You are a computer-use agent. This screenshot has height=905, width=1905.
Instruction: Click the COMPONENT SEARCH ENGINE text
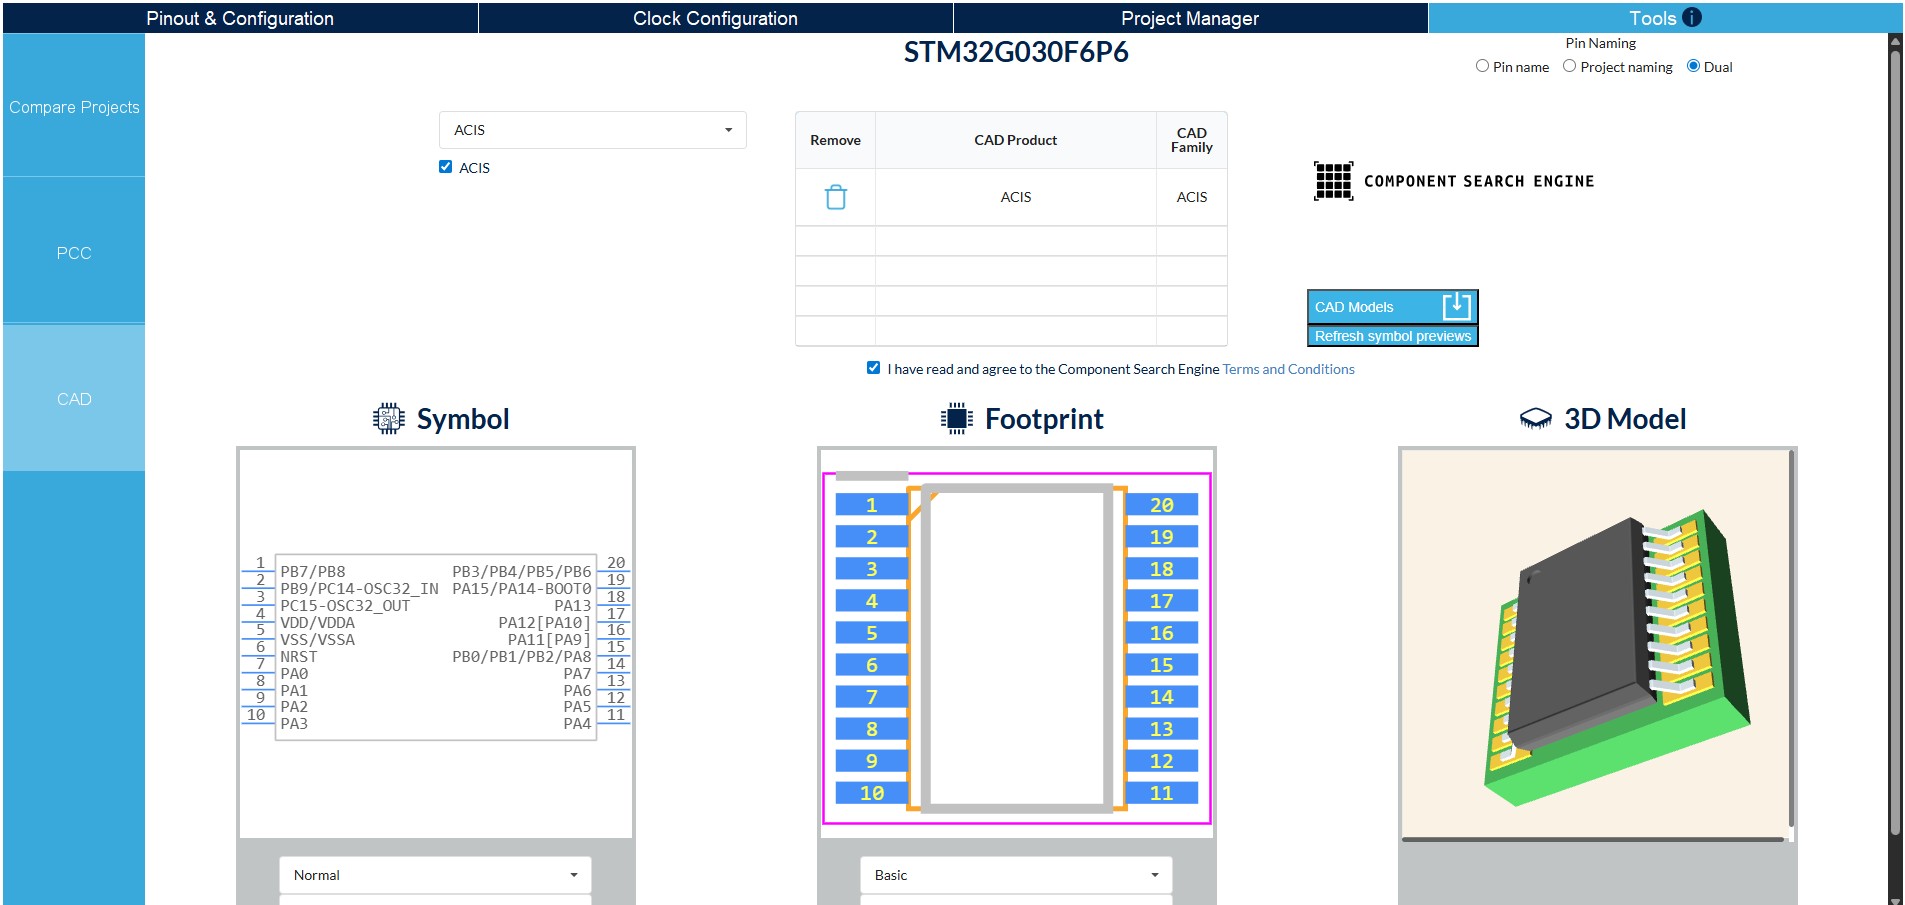click(x=1479, y=181)
